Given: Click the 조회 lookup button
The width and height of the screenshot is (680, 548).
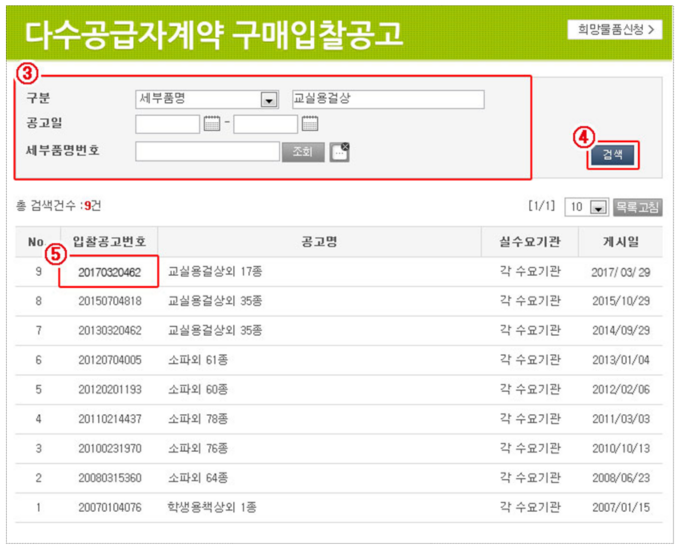Looking at the screenshot, I should tap(303, 152).
